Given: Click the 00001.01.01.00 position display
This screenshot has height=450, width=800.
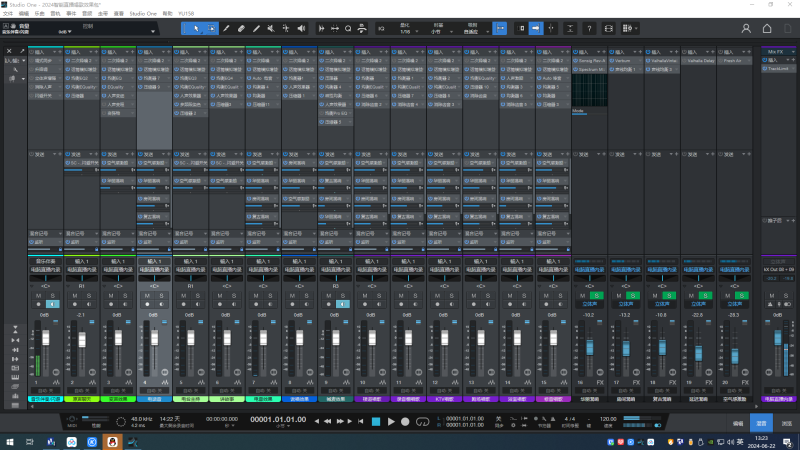Looking at the screenshot, I should [x=278, y=419].
